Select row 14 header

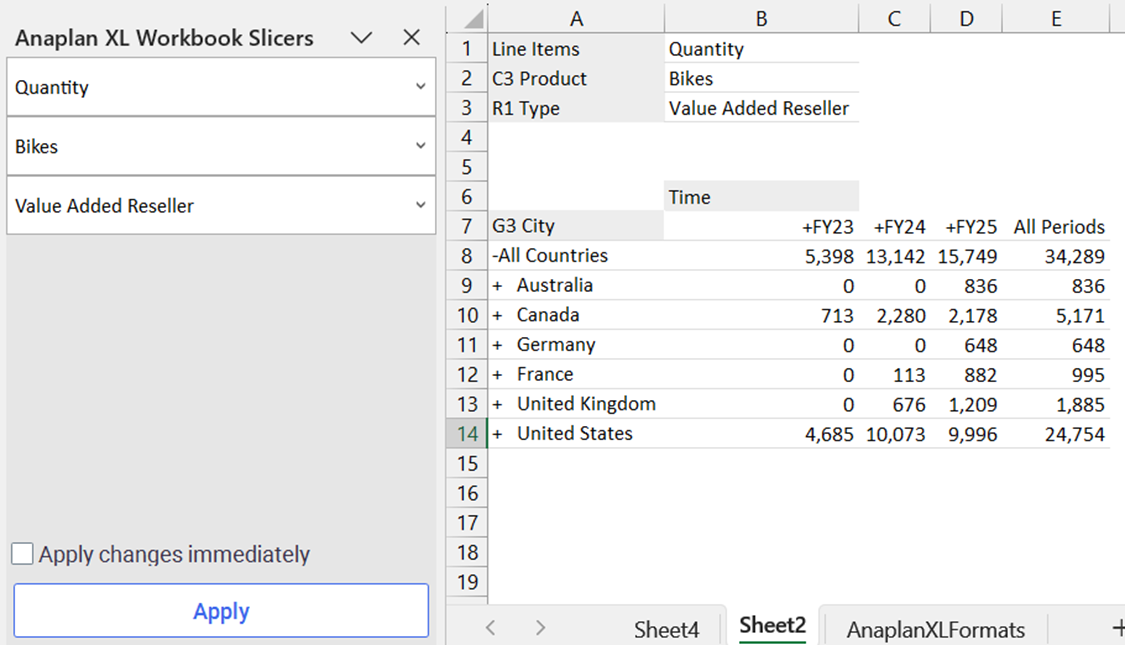click(x=467, y=434)
